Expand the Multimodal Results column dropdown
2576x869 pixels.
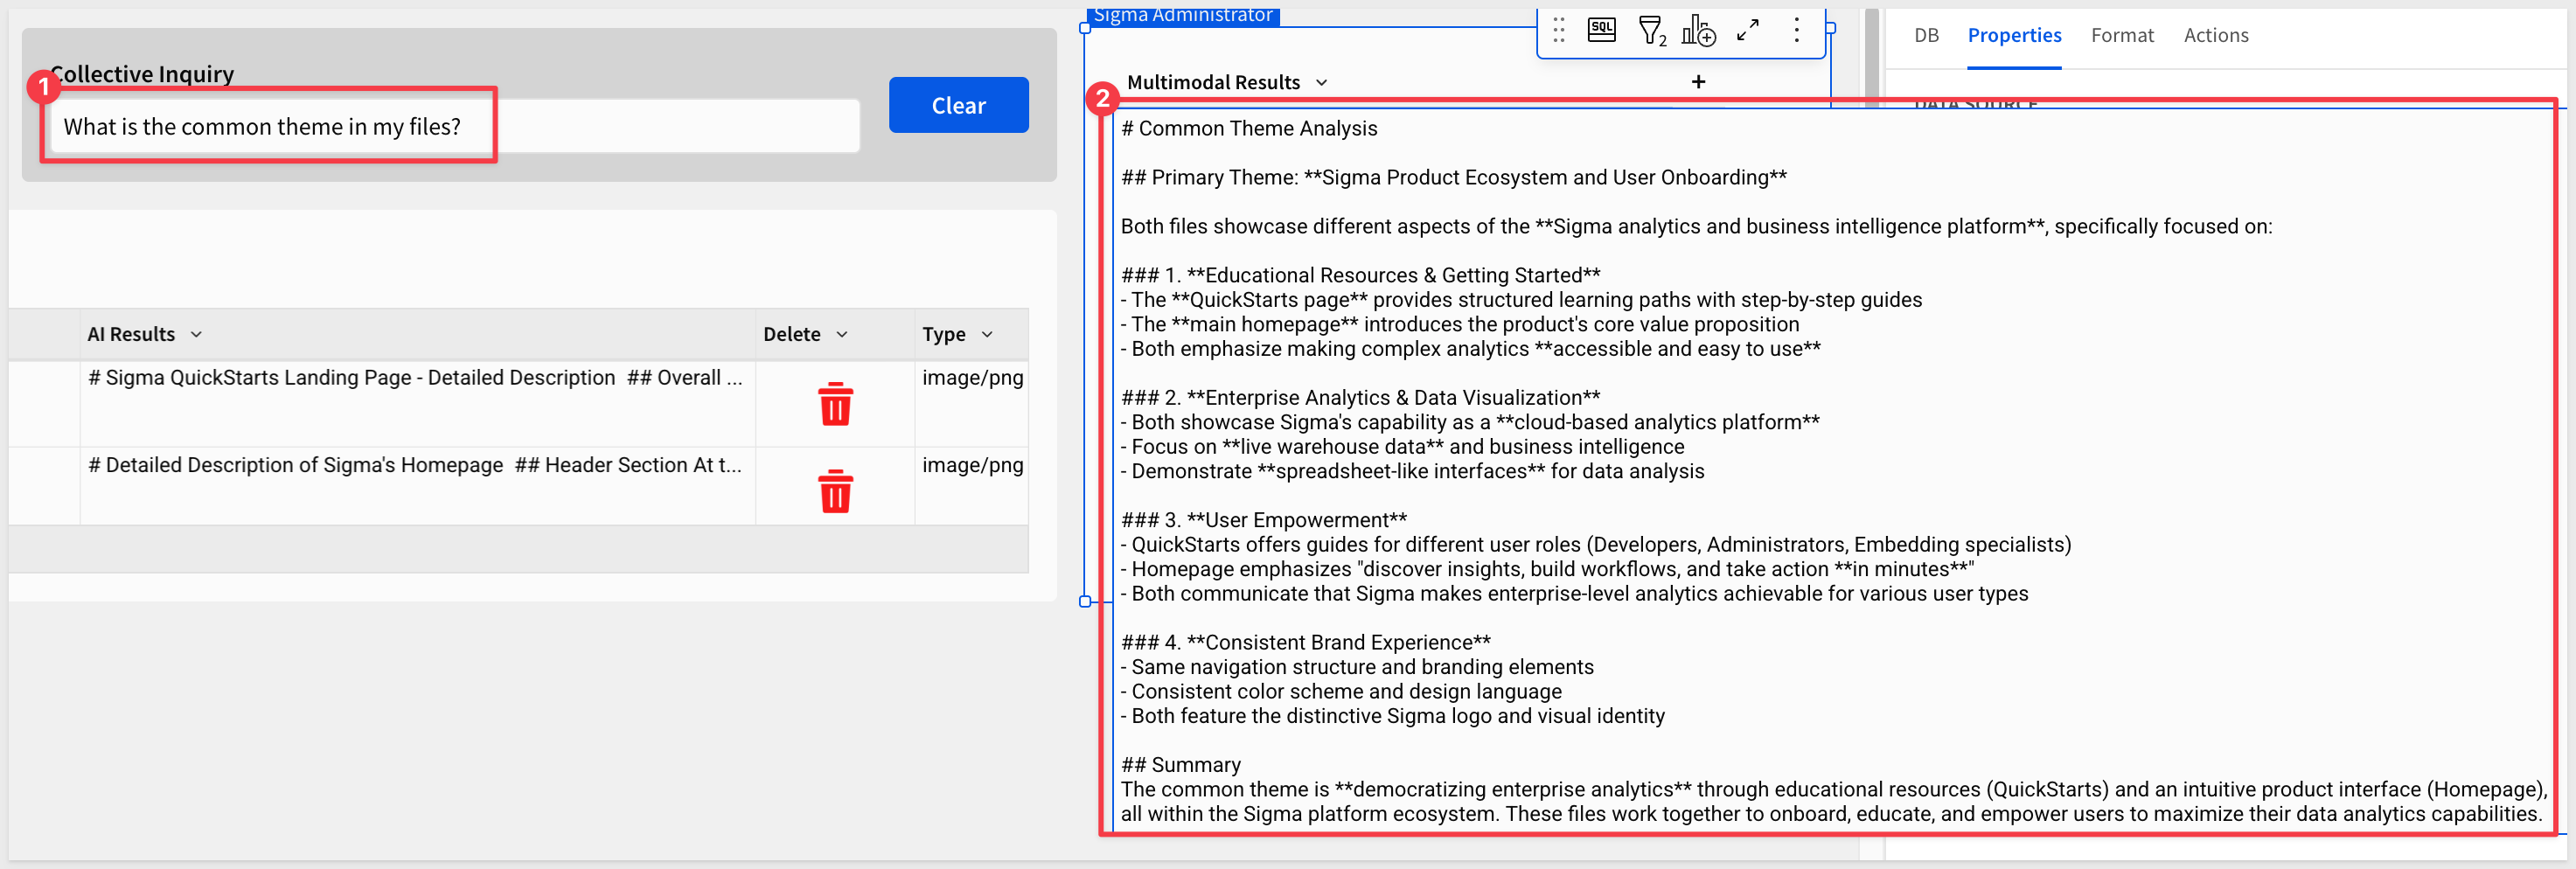point(1321,83)
